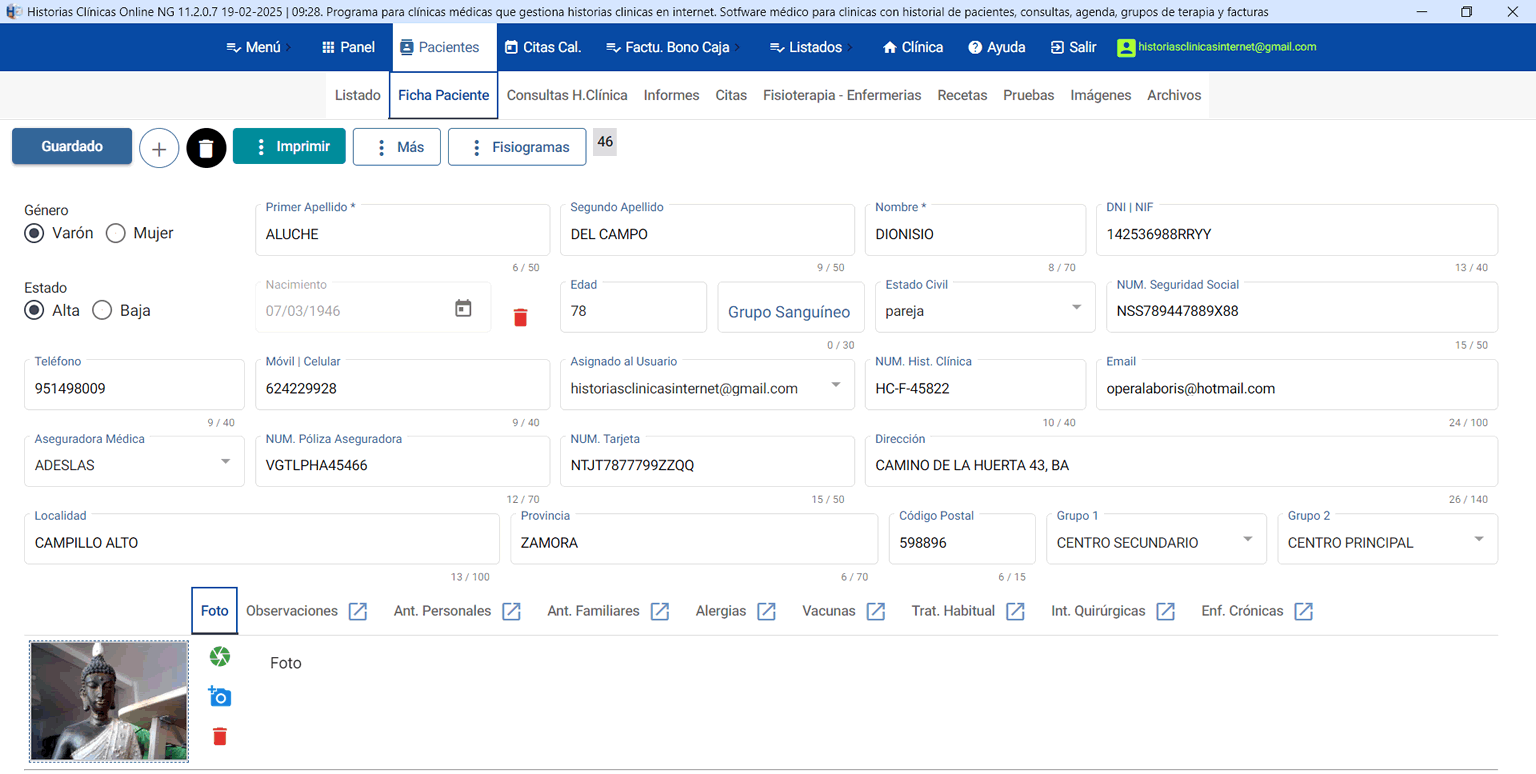The image size is (1536, 774).
Task: Select the Varón gender radio button
Action: pyautogui.click(x=35, y=233)
